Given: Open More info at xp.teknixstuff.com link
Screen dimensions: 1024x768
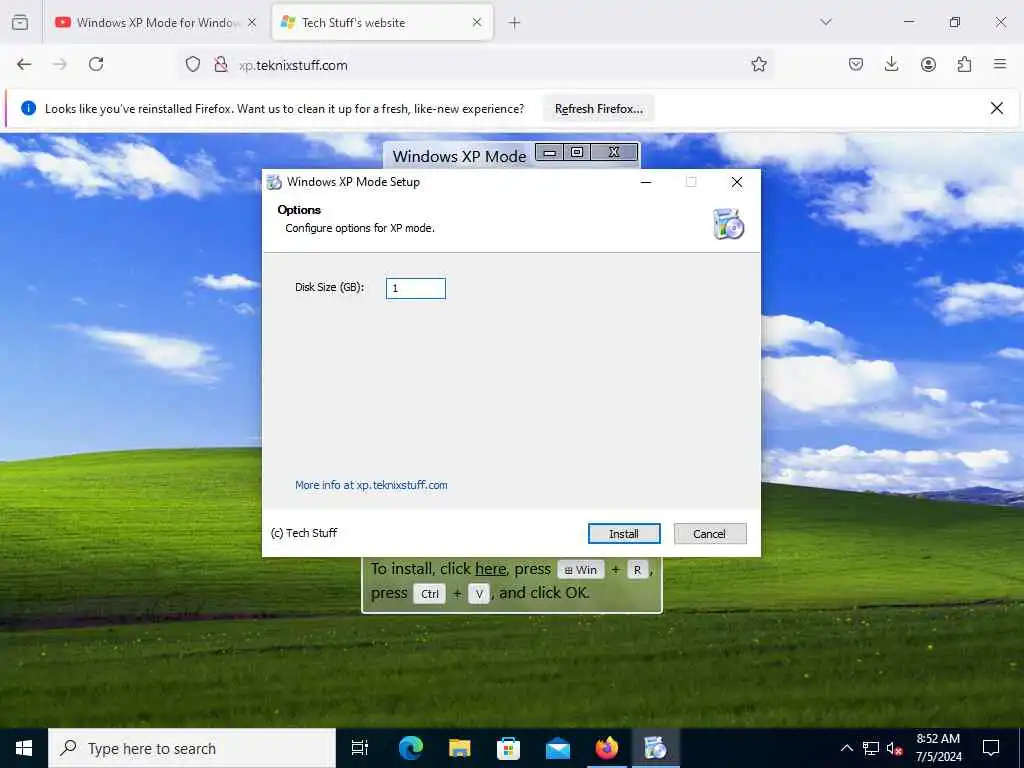Looking at the screenshot, I should (x=371, y=485).
